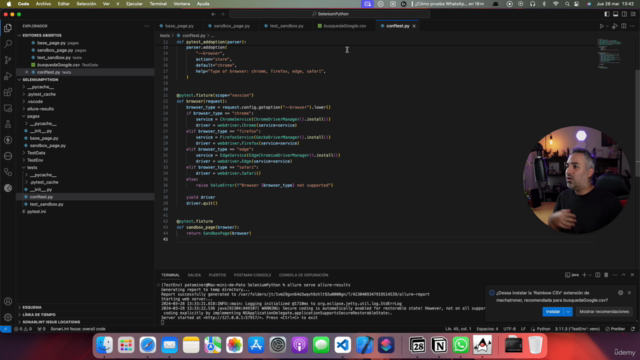Toggle secondary sidebar in title bar
This screenshot has height=360, width=640.
pyautogui.click(x=624, y=14)
